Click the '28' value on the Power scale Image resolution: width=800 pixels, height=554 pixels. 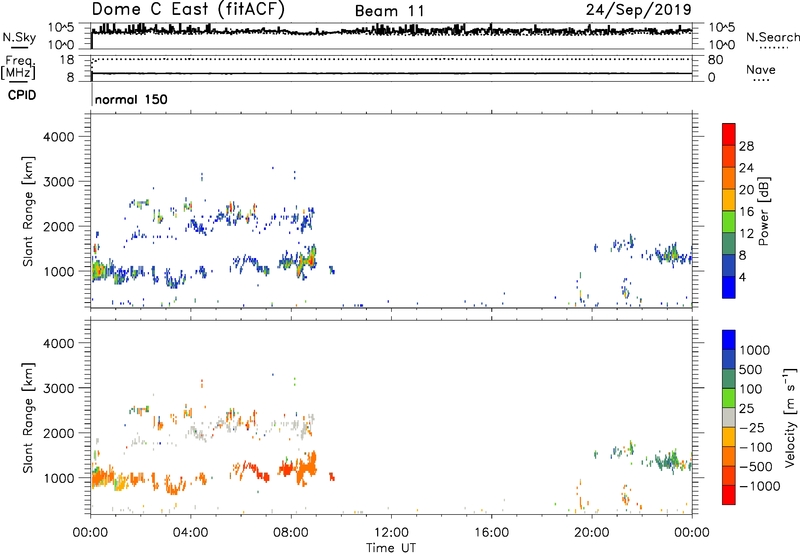(x=746, y=146)
